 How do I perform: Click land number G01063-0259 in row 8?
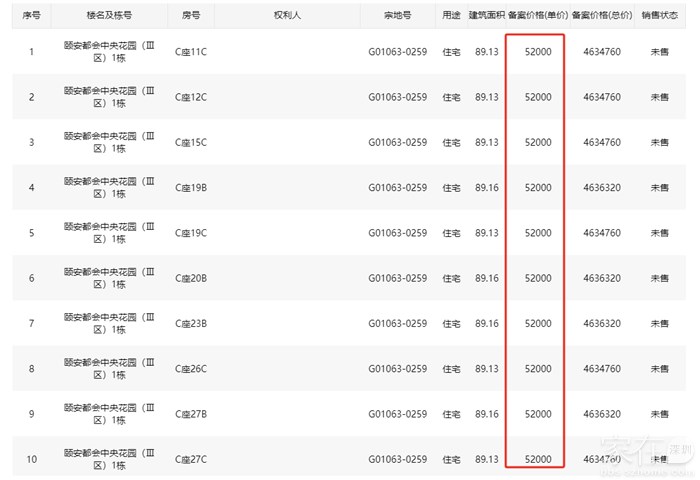click(397, 369)
